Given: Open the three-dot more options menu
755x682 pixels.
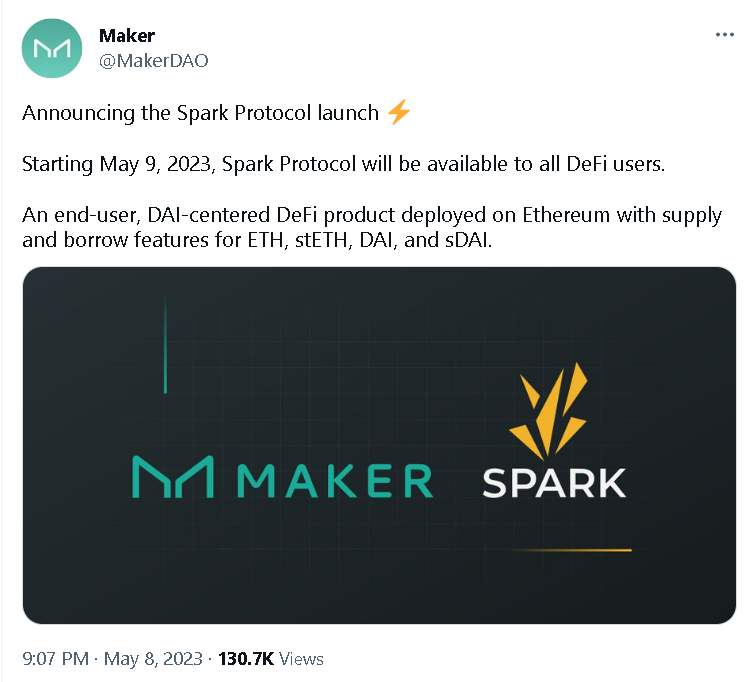Looking at the screenshot, I should [724, 35].
